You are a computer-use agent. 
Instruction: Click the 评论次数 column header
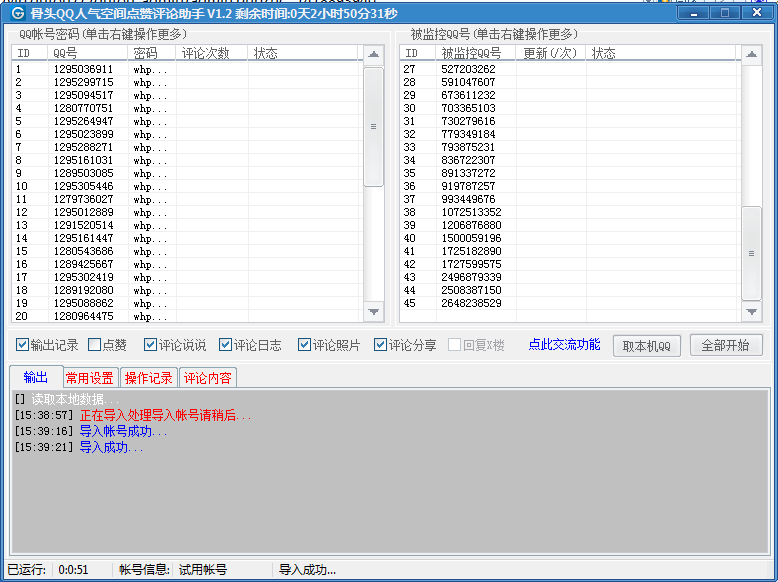pyautogui.click(x=212, y=53)
